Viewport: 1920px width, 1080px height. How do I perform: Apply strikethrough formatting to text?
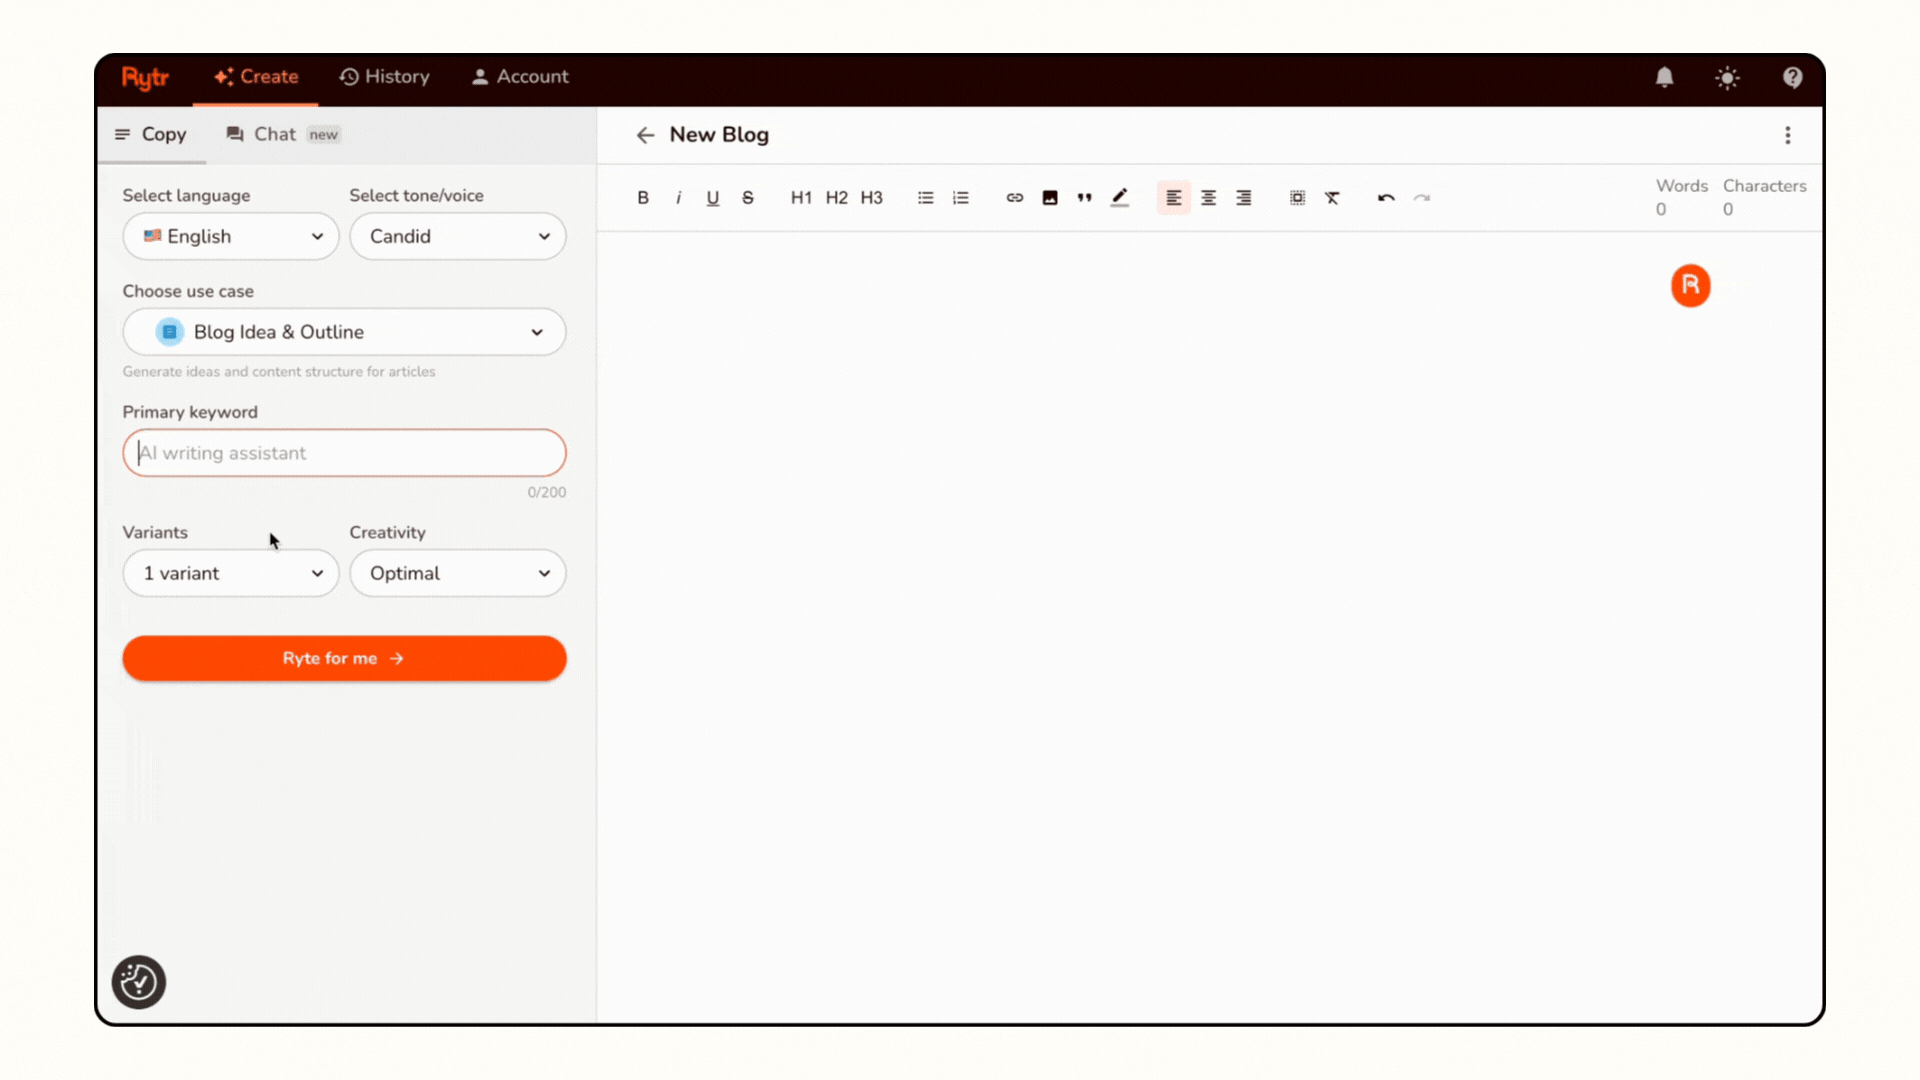pyautogui.click(x=747, y=197)
